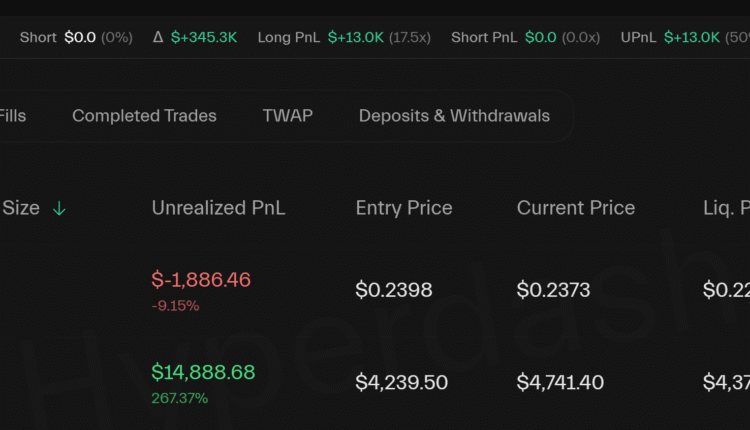Select the $-1,886.46 unrealized loss value

[x=201, y=280]
